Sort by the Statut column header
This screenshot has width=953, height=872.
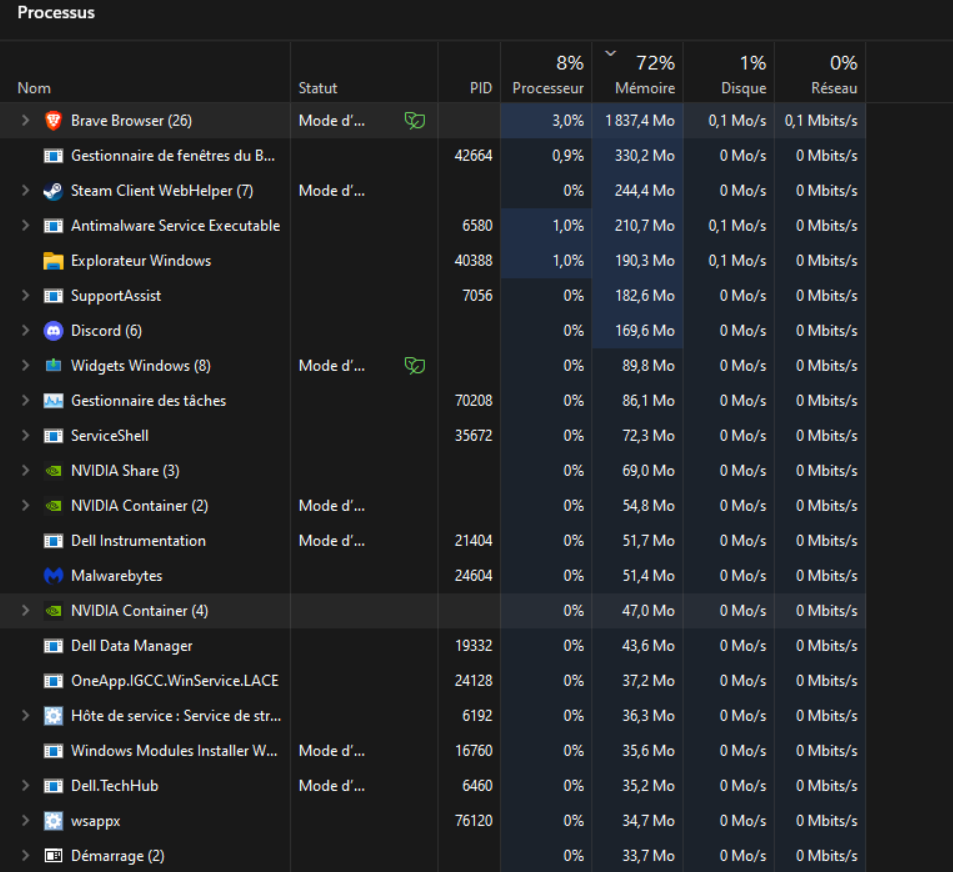[318, 89]
